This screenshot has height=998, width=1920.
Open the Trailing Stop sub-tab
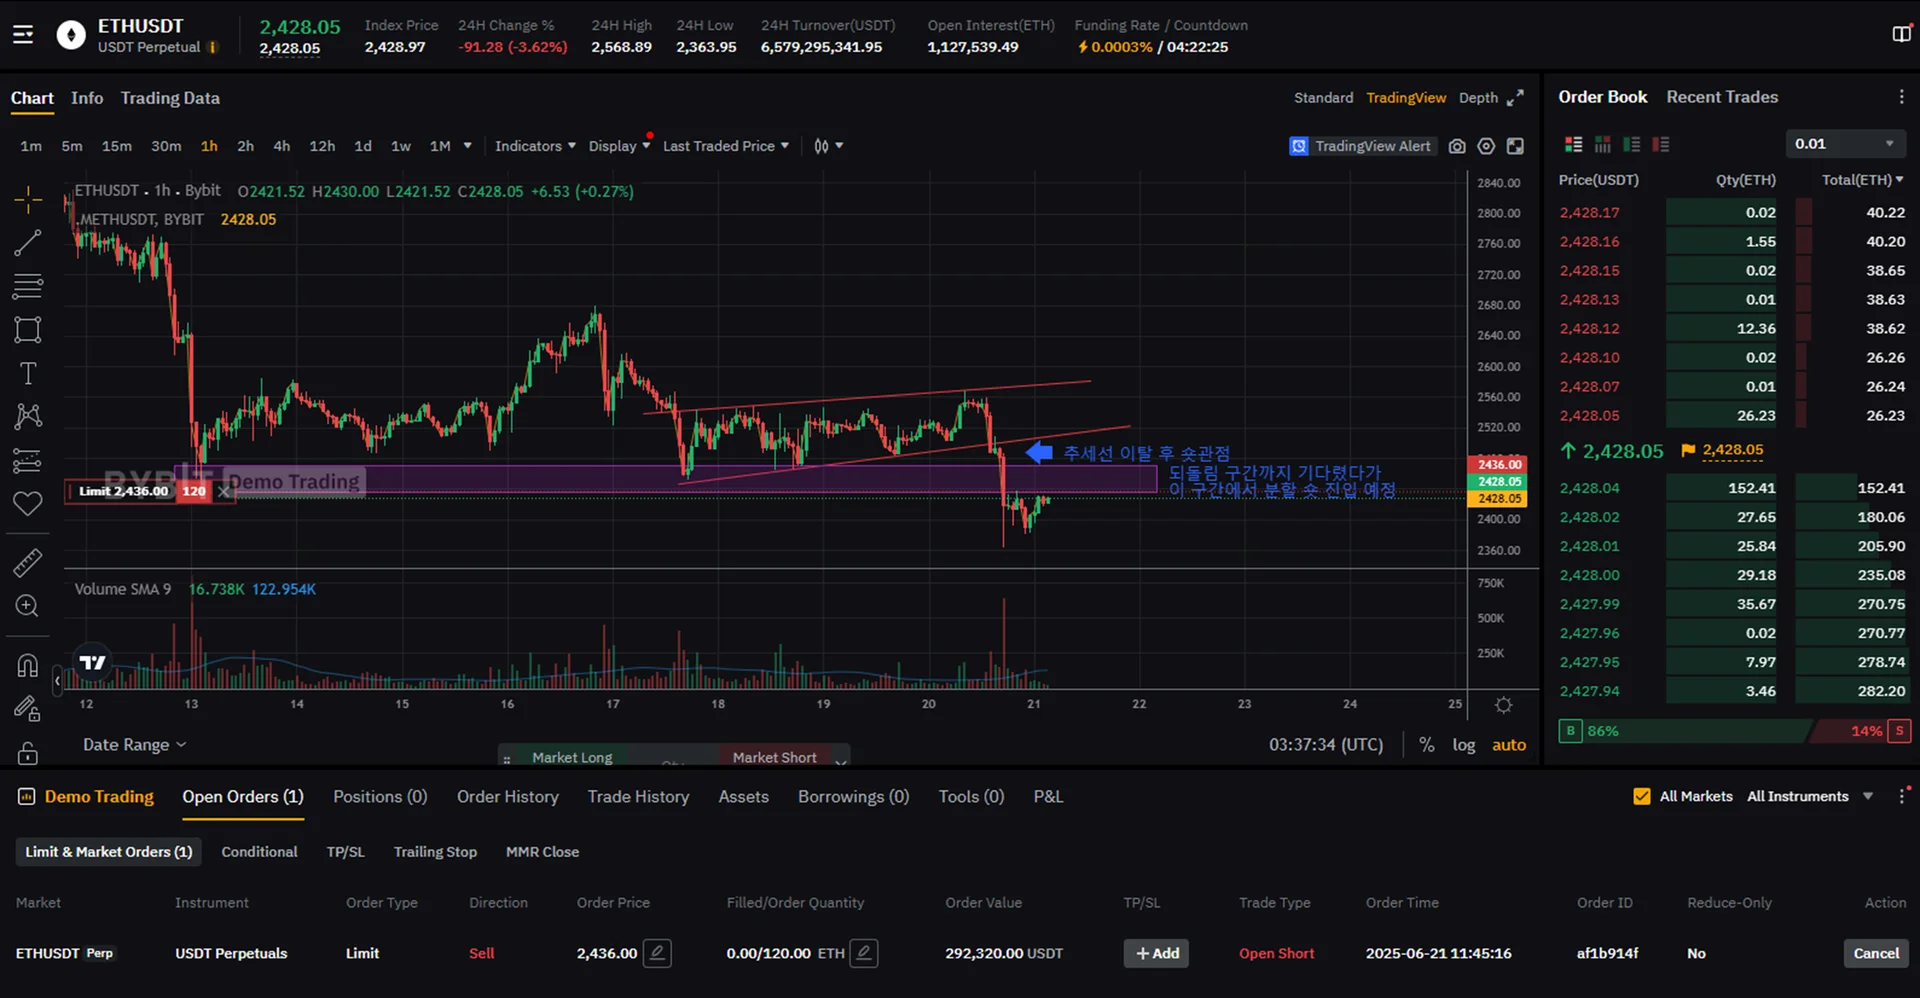coord(435,852)
